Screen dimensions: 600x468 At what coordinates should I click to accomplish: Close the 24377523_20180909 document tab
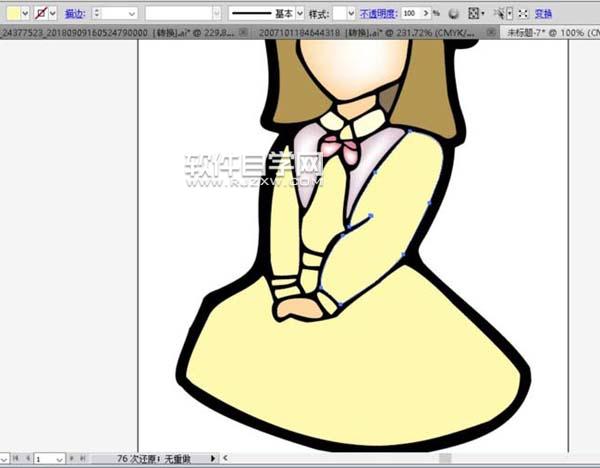click(243, 33)
